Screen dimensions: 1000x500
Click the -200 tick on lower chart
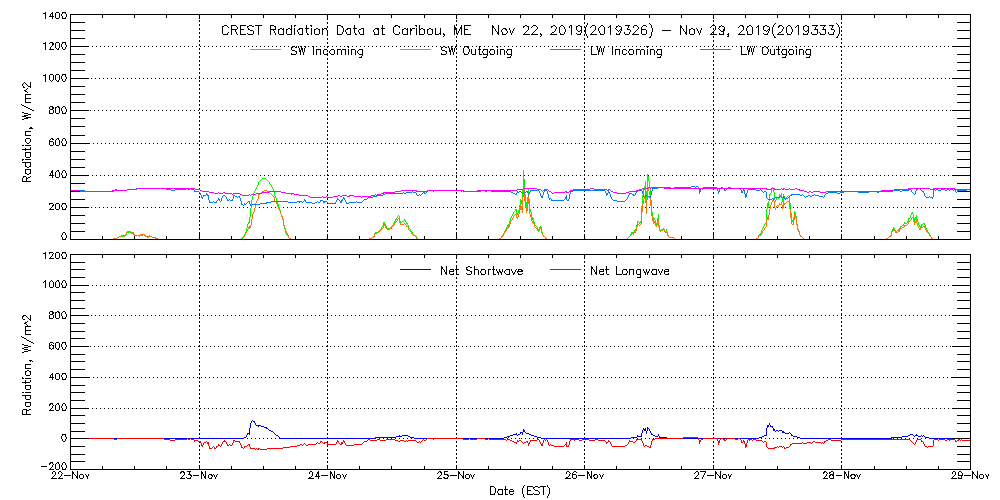point(54,466)
